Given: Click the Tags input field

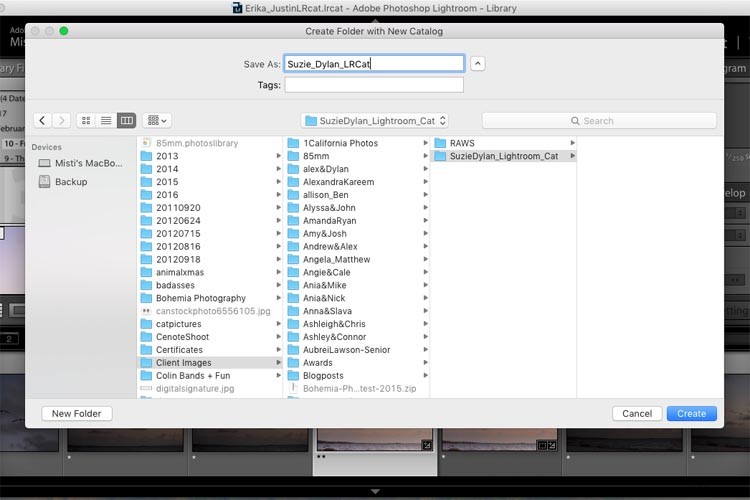Looking at the screenshot, I should (x=373, y=85).
